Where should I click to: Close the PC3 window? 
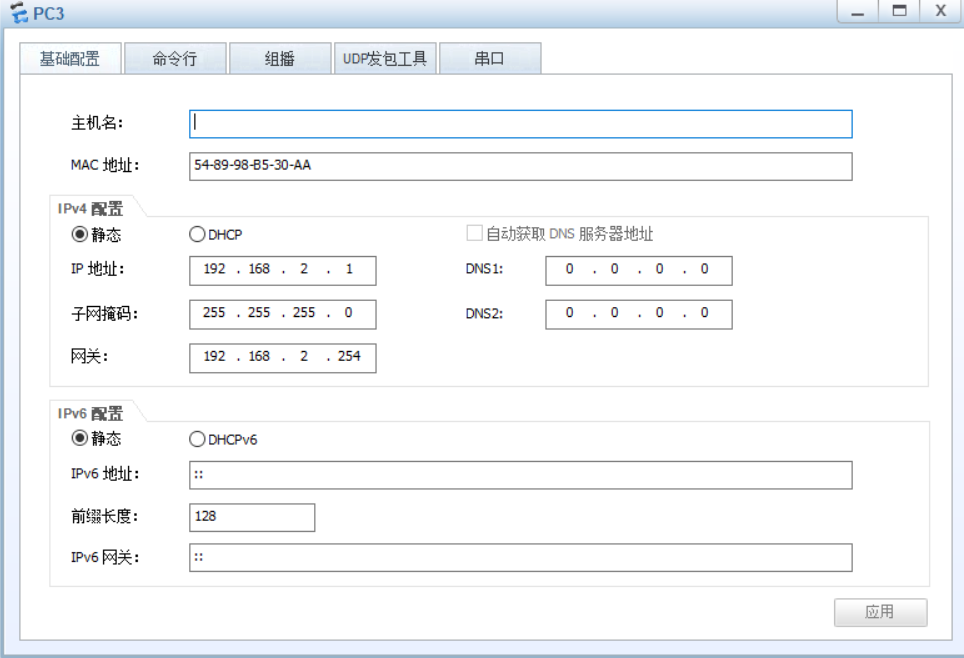tap(941, 12)
